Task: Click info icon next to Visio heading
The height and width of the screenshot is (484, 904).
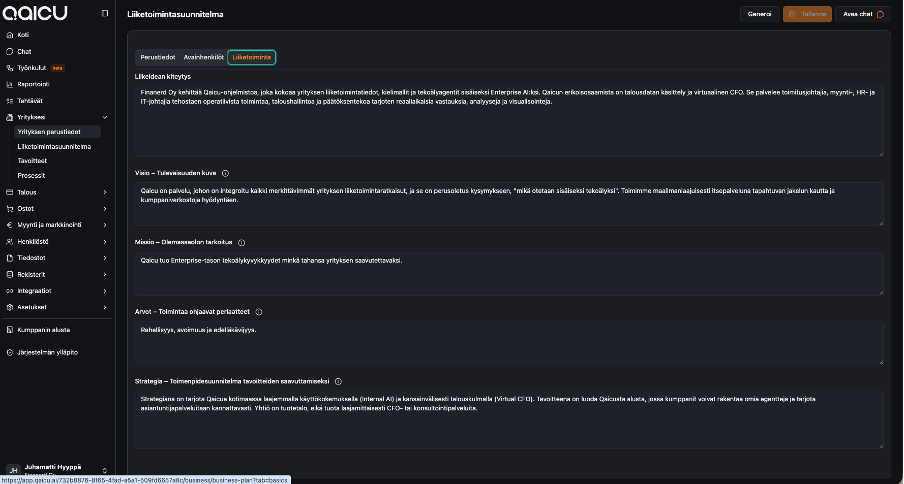Action: click(225, 173)
